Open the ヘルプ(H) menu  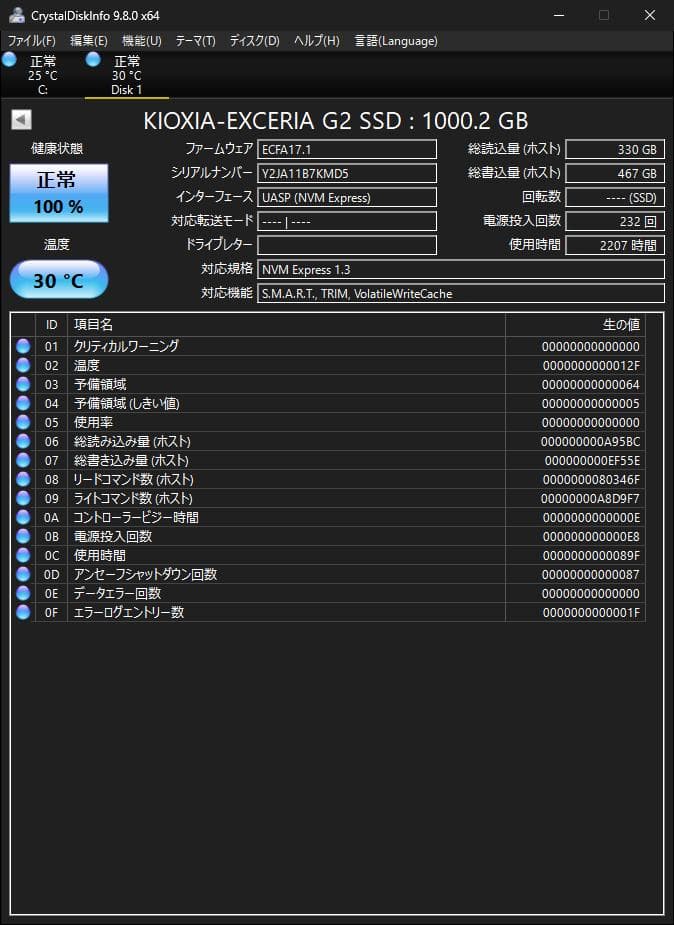[x=317, y=41]
